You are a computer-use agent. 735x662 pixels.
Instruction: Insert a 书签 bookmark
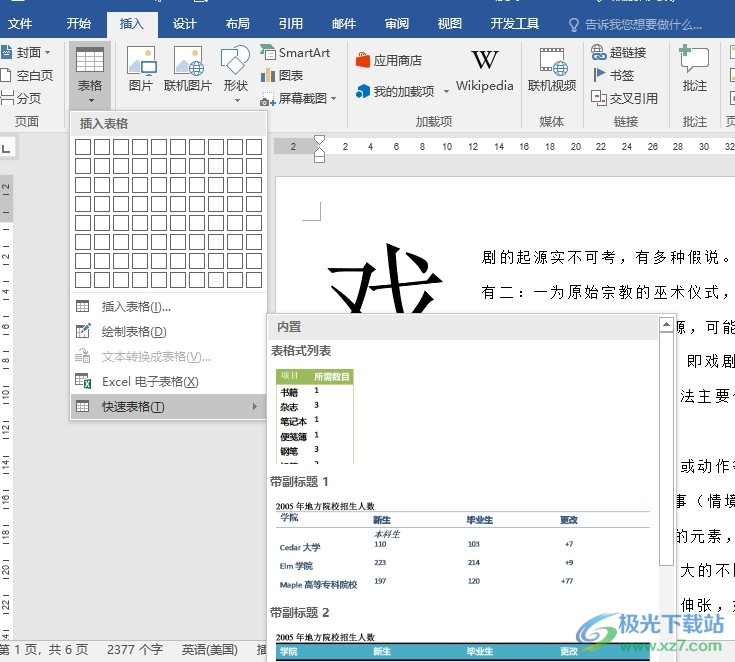(613, 75)
